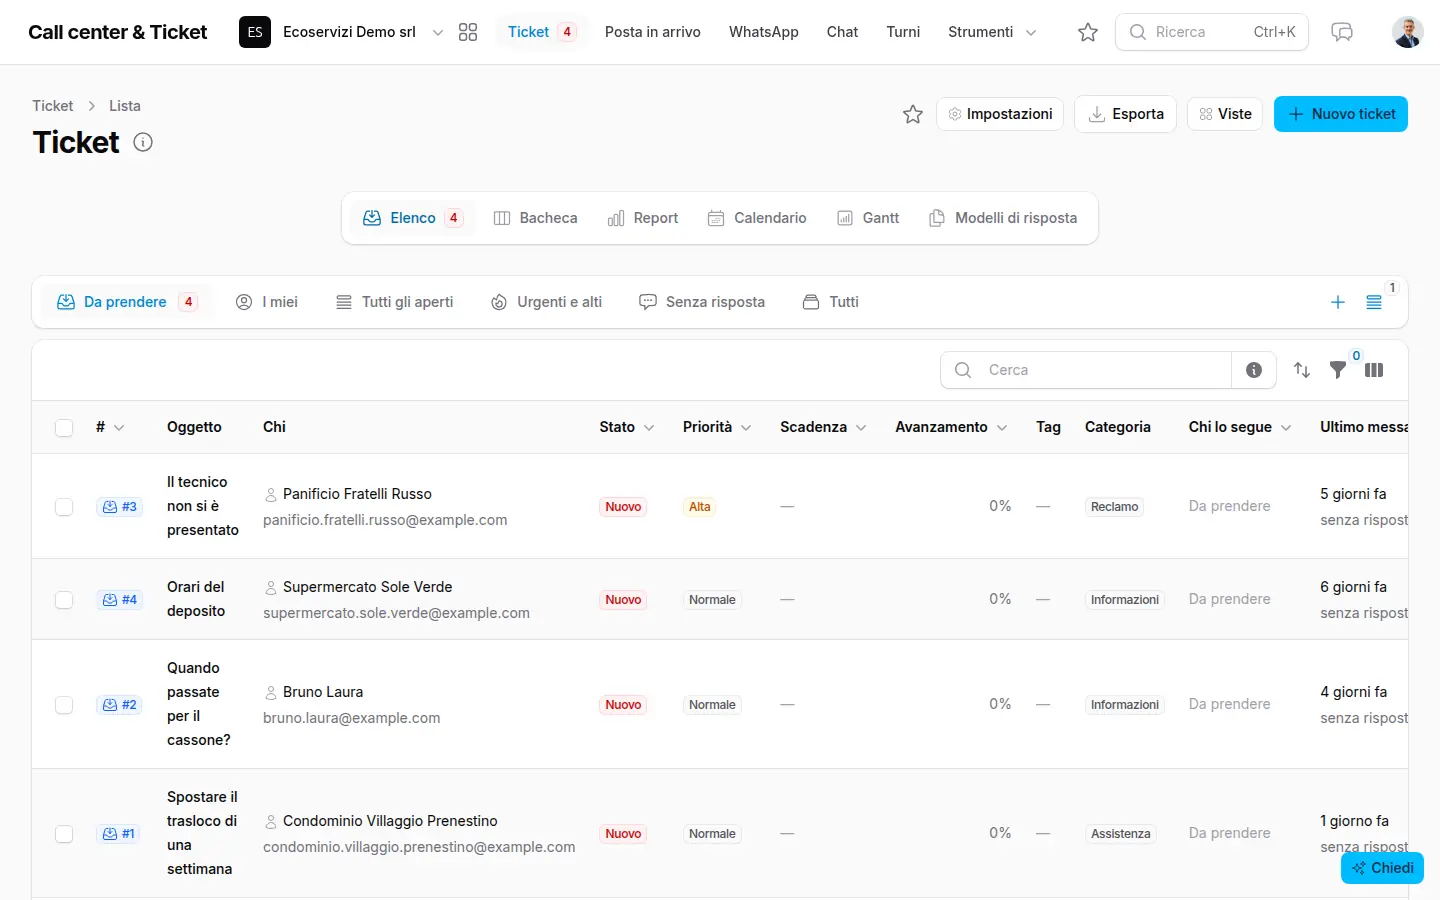
Task: Open ticket number #2 badge
Action: [119, 705]
